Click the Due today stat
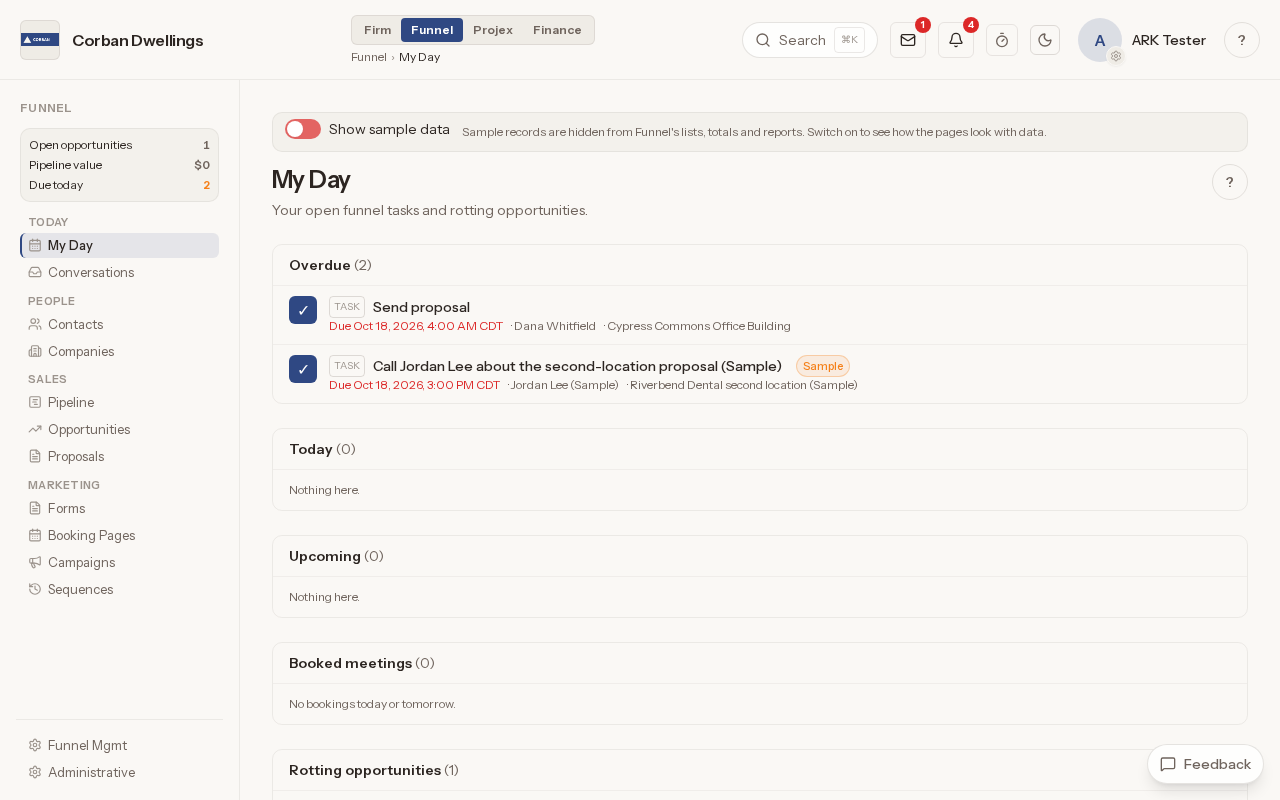 pos(119,185)
